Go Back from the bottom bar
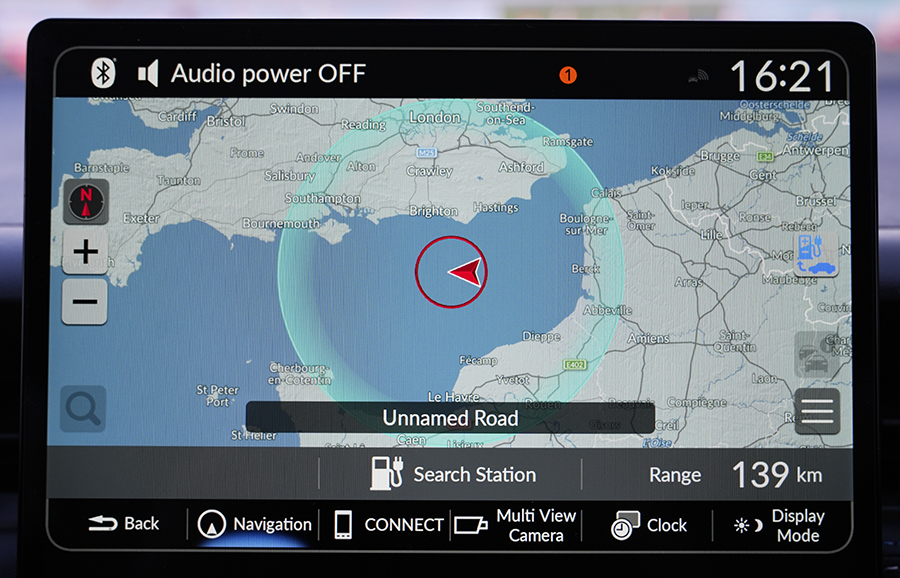 [x=124, y=523]
